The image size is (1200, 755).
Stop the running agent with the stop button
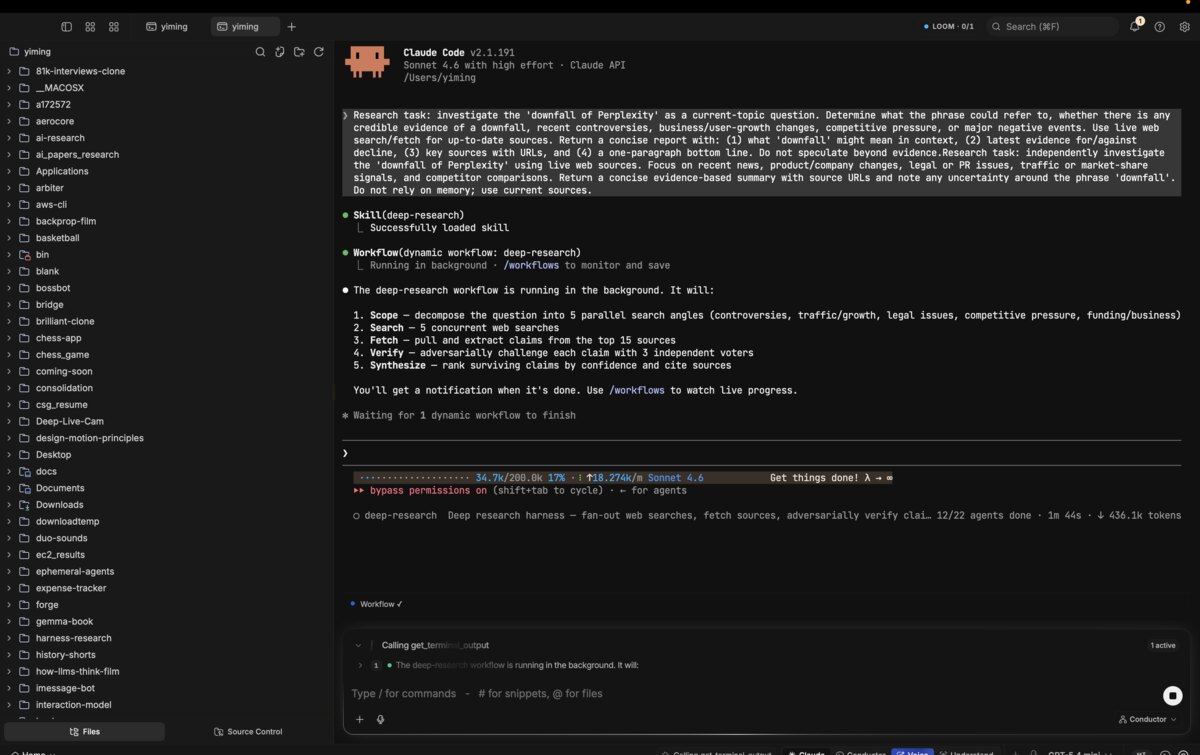(1173, 695)
